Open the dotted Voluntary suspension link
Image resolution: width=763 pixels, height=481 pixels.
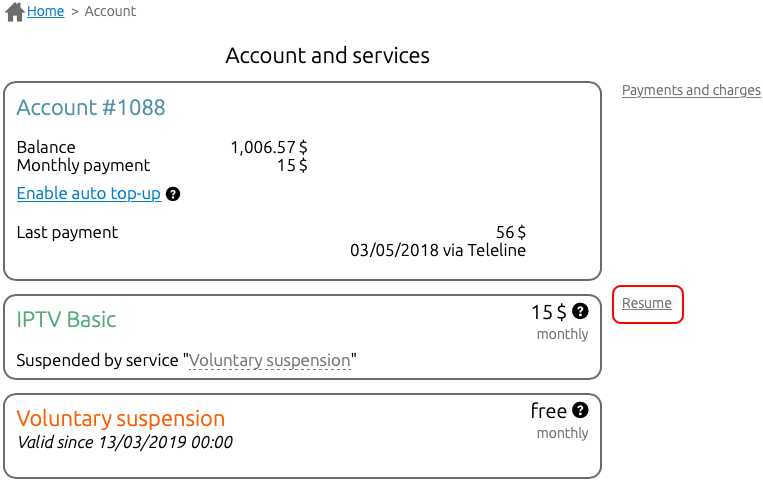click(x=270, y=360)
